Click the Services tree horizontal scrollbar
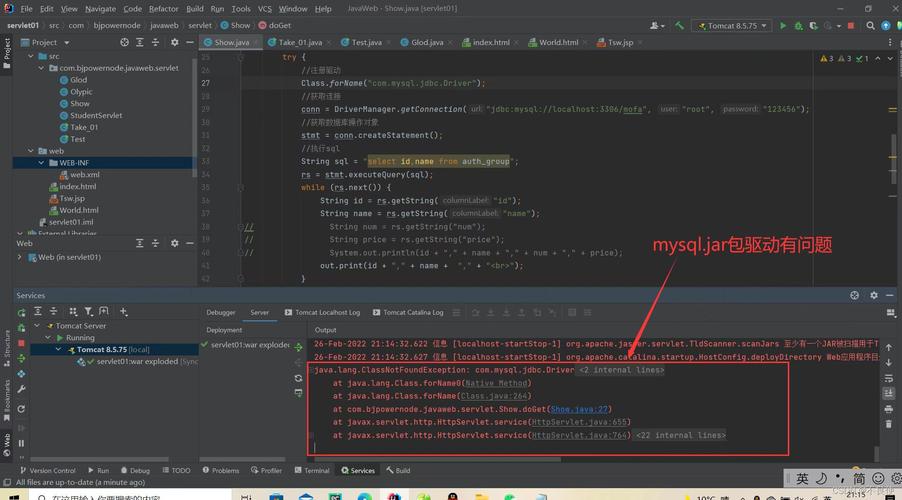This screenshot has width=902, height=500. coord(99,459)
